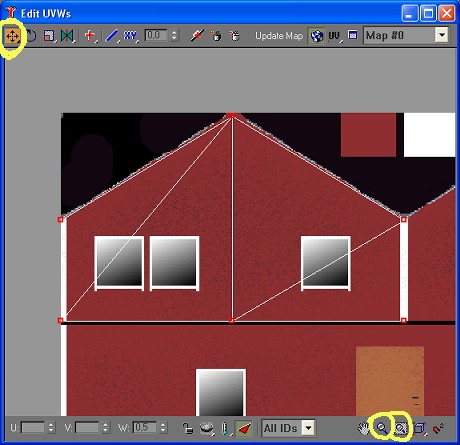The height and width of the screenshot is (445, 460).
Task: Click the XY axis constraint button
Action: point(130,35)
